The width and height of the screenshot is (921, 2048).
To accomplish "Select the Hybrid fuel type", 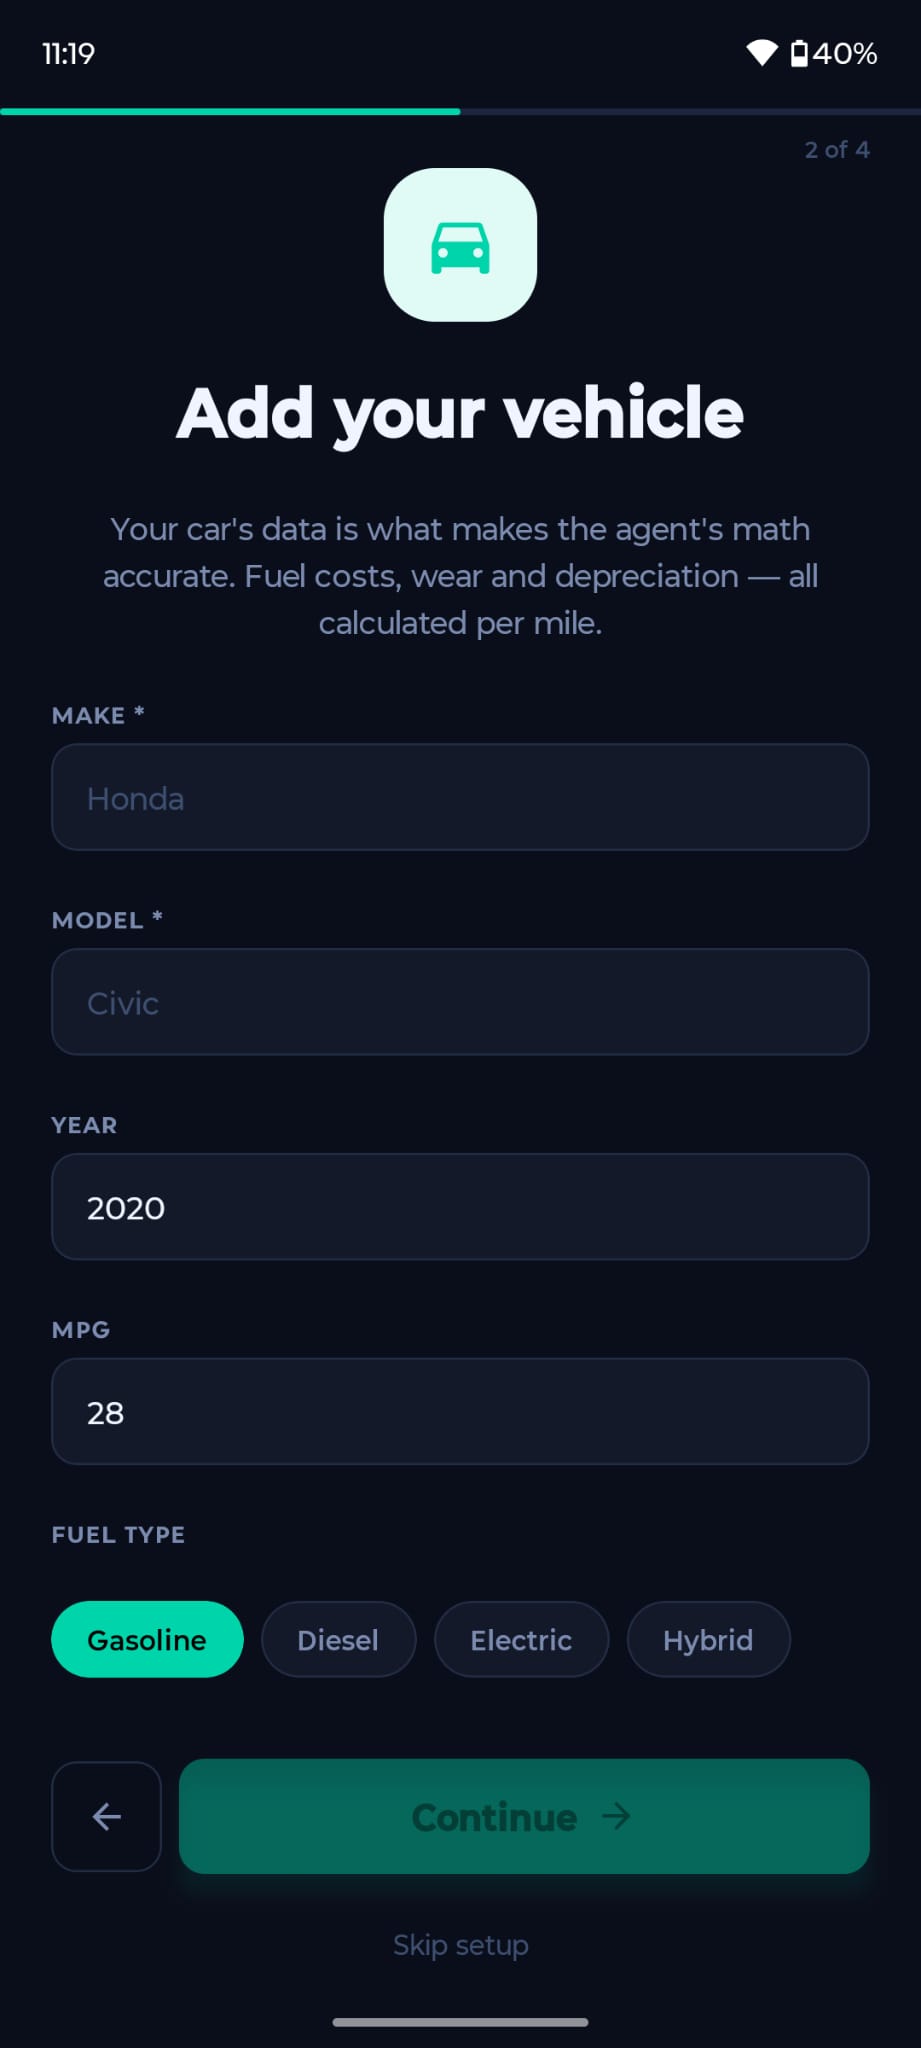I will pyautogui.click(x=708, y=1639).
